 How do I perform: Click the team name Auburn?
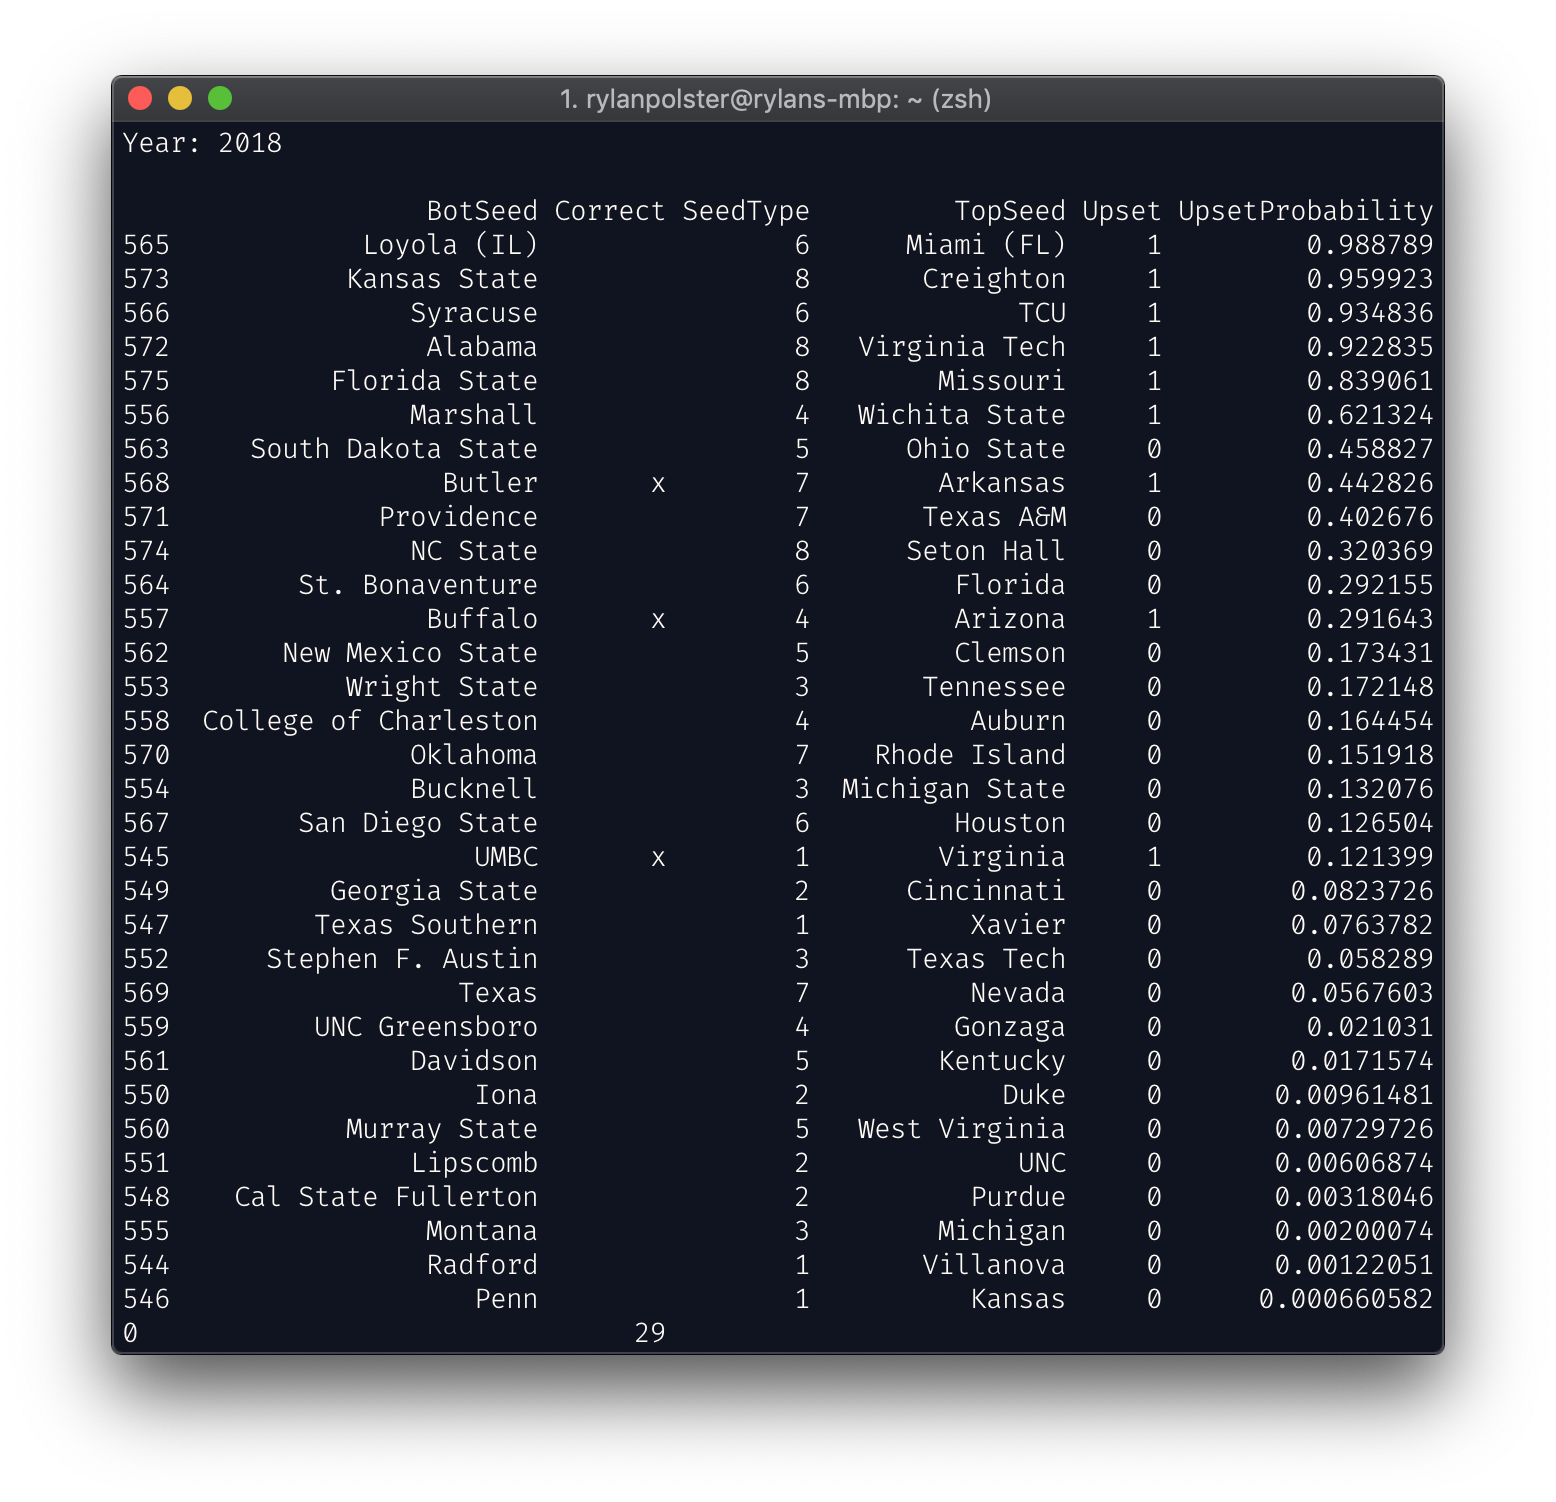click(1018, 721)
